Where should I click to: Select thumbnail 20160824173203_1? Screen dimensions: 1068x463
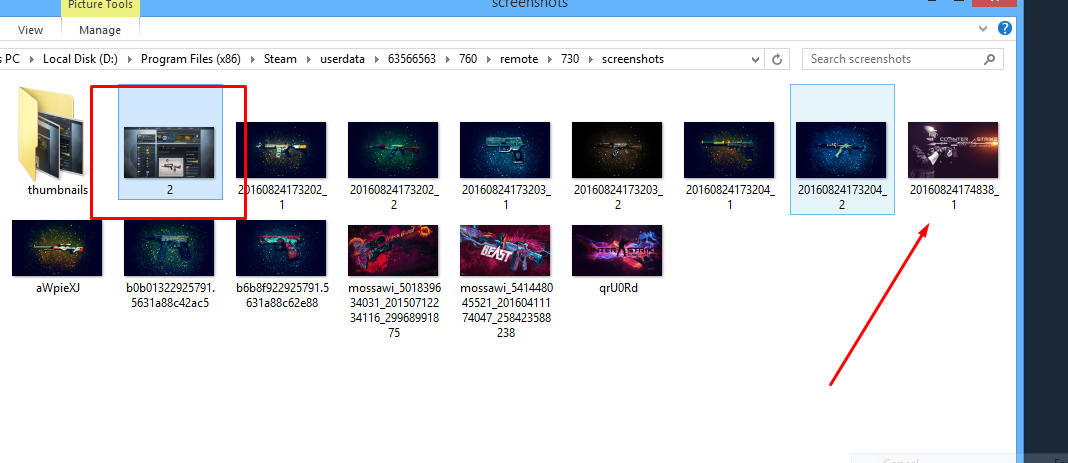[x=505, y=150]
